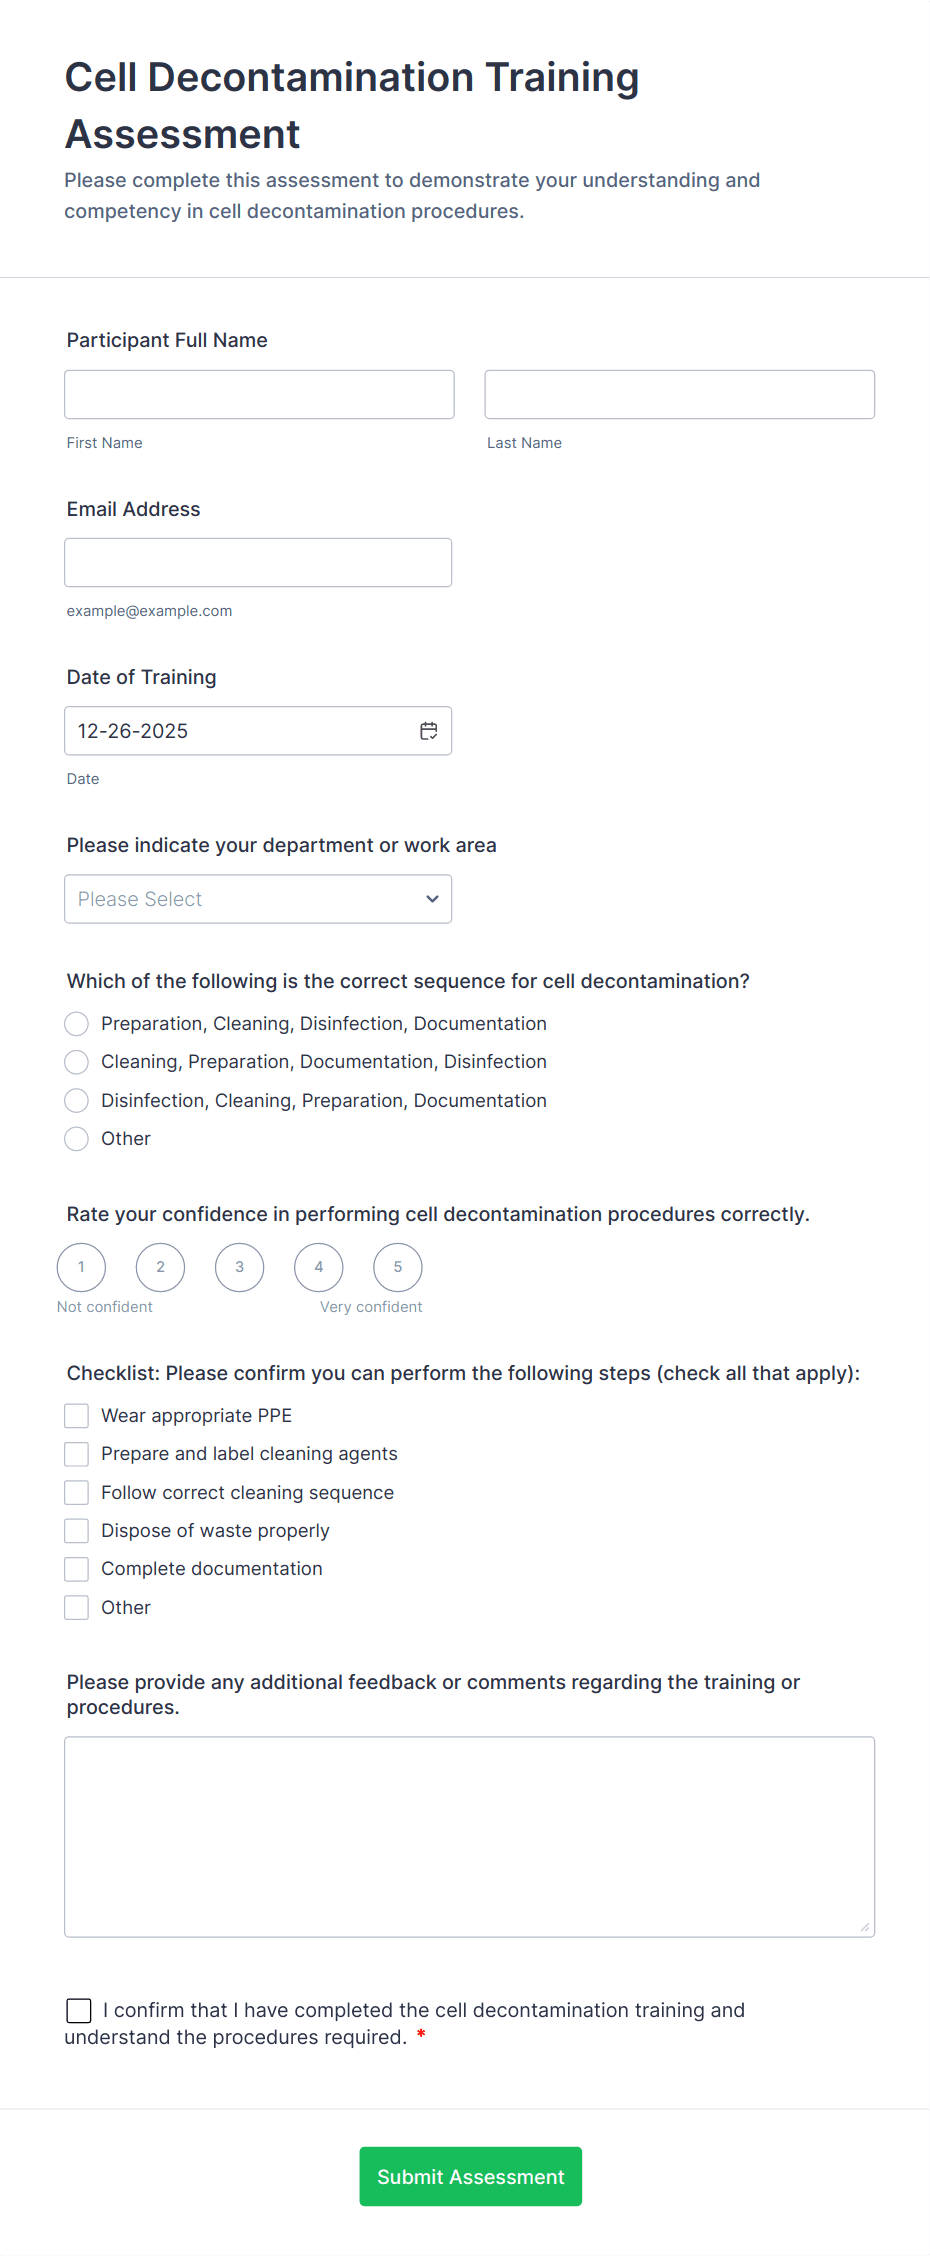This screenshot has height=2256, width=930.
Task: Focus the Email Address field
Action: point(258,562)
